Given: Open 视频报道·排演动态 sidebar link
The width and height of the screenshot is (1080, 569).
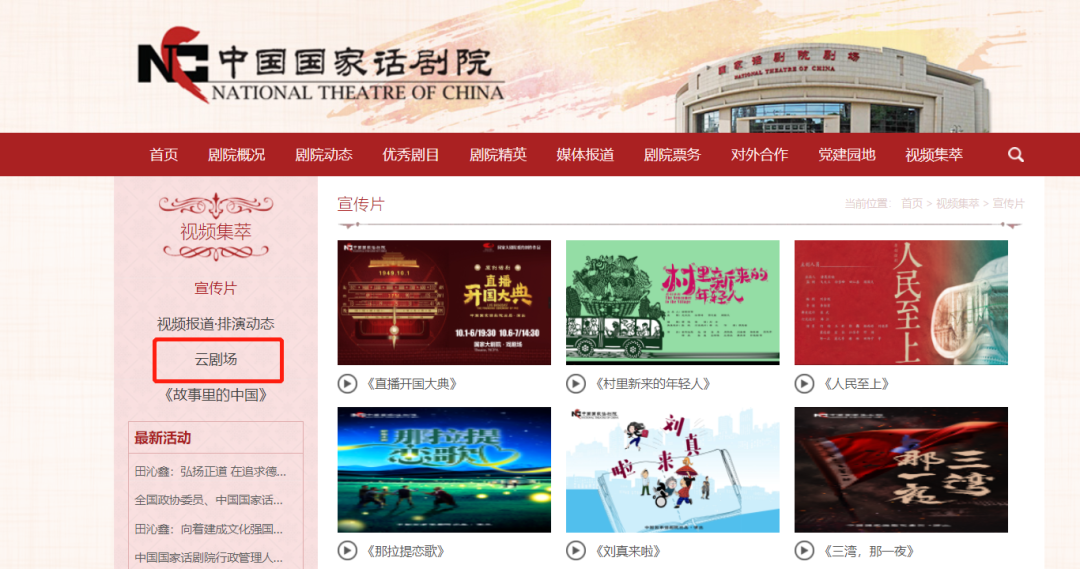Looking at the screenshot, I should [216, 324].
